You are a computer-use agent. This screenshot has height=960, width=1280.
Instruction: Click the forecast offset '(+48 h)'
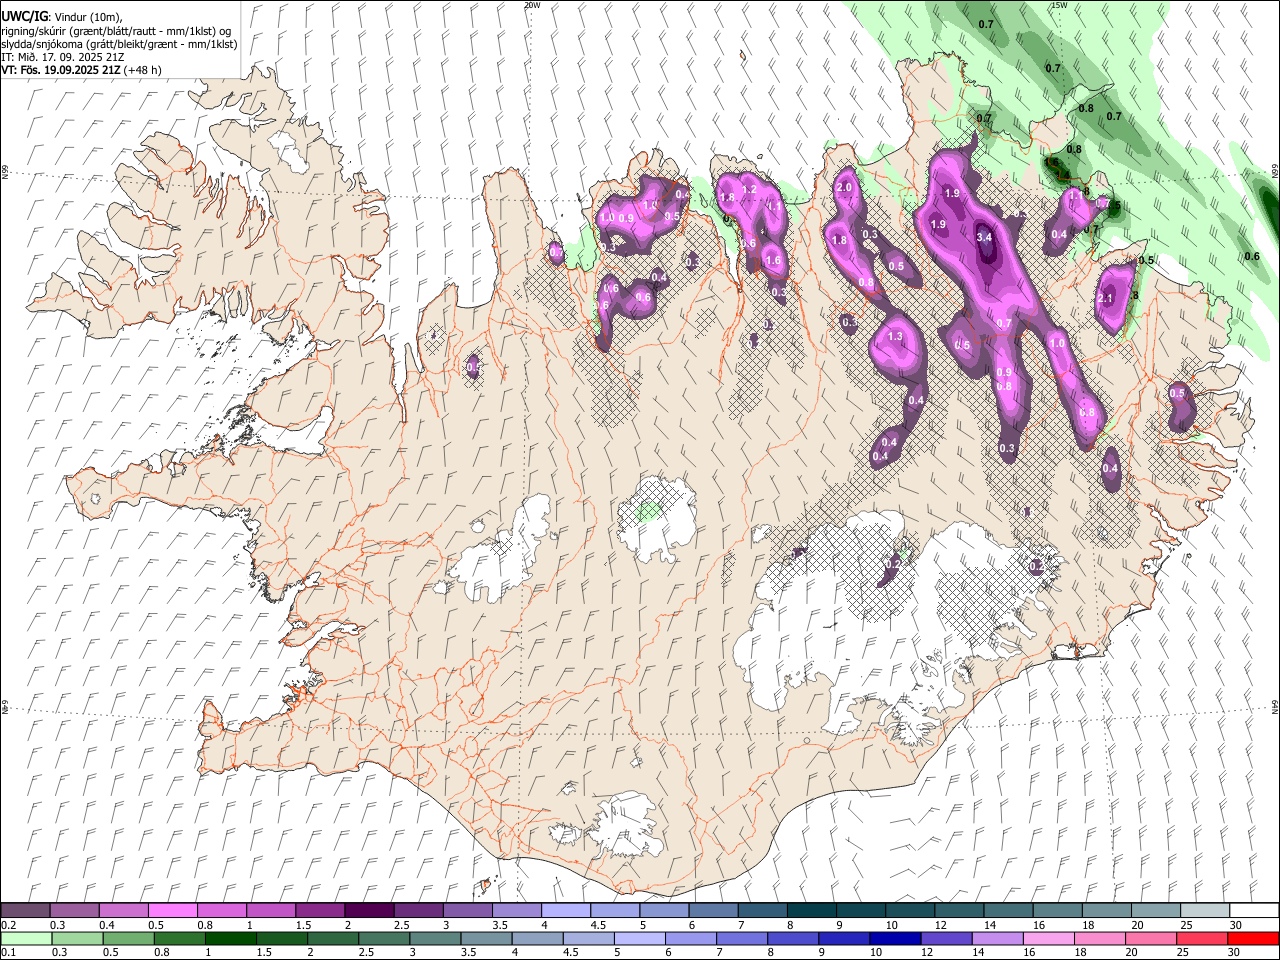[x=143, y=70]
